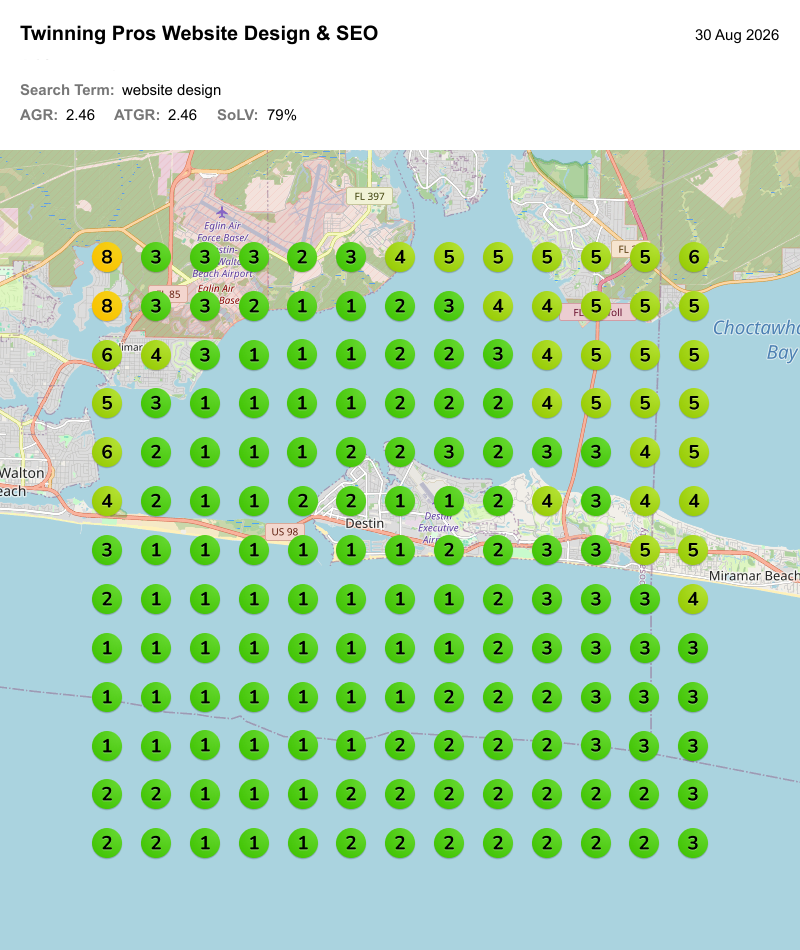Viewport: 800px width, 950px height.
Task: Select the 4 marker right of Walton Beach label
Action: (107, 501)
